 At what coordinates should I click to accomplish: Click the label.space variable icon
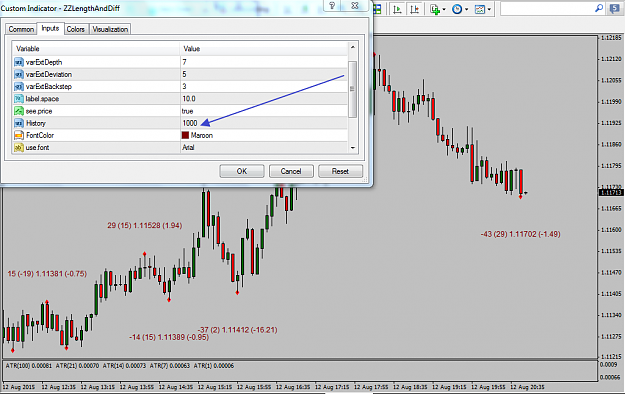coord(19,99)
